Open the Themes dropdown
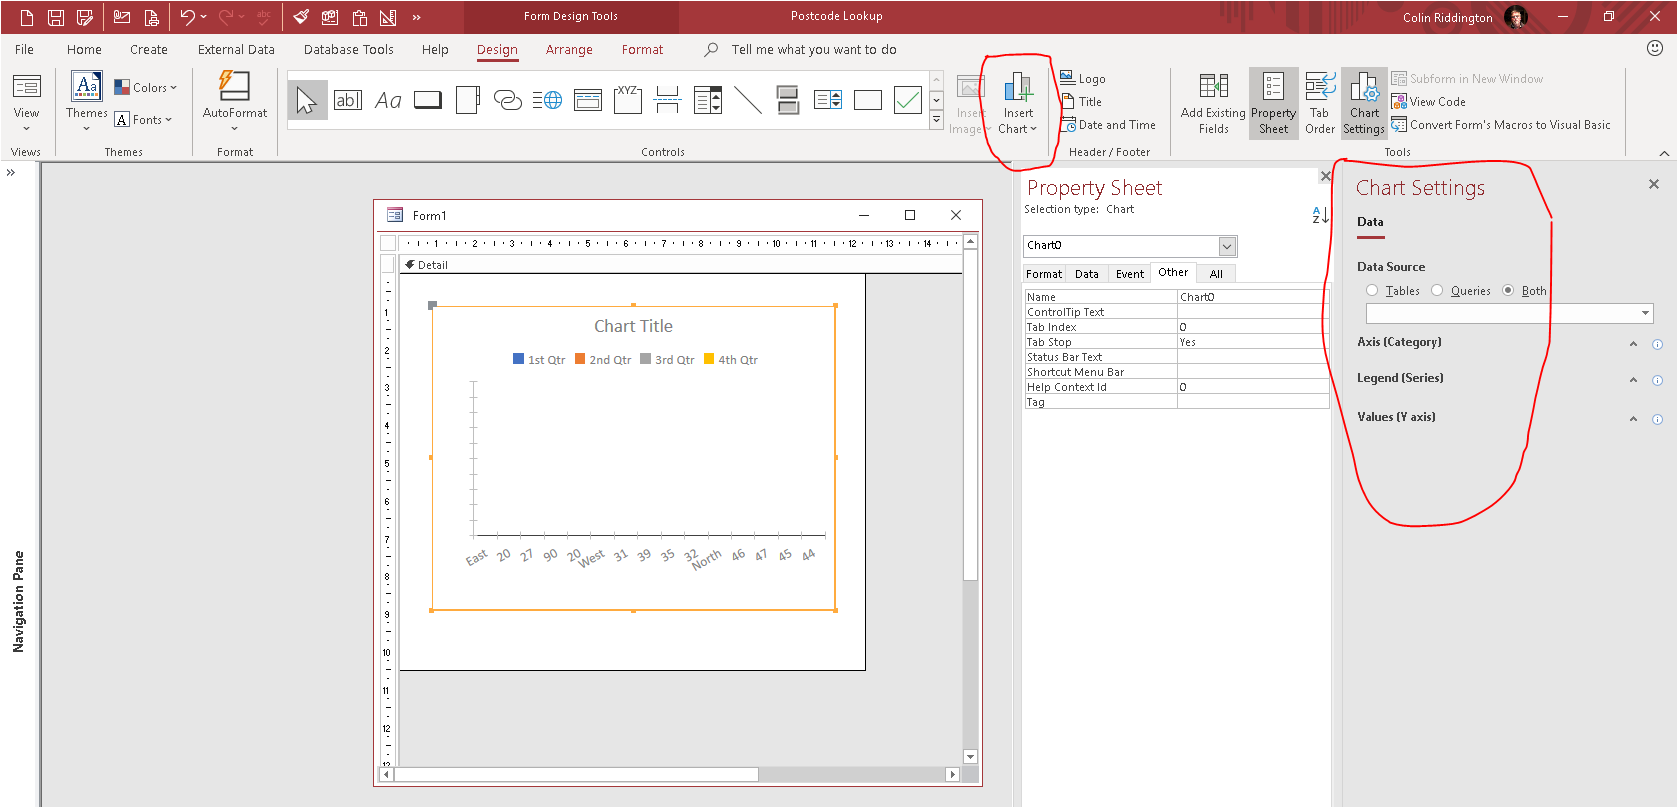 [x=87, y=128]
